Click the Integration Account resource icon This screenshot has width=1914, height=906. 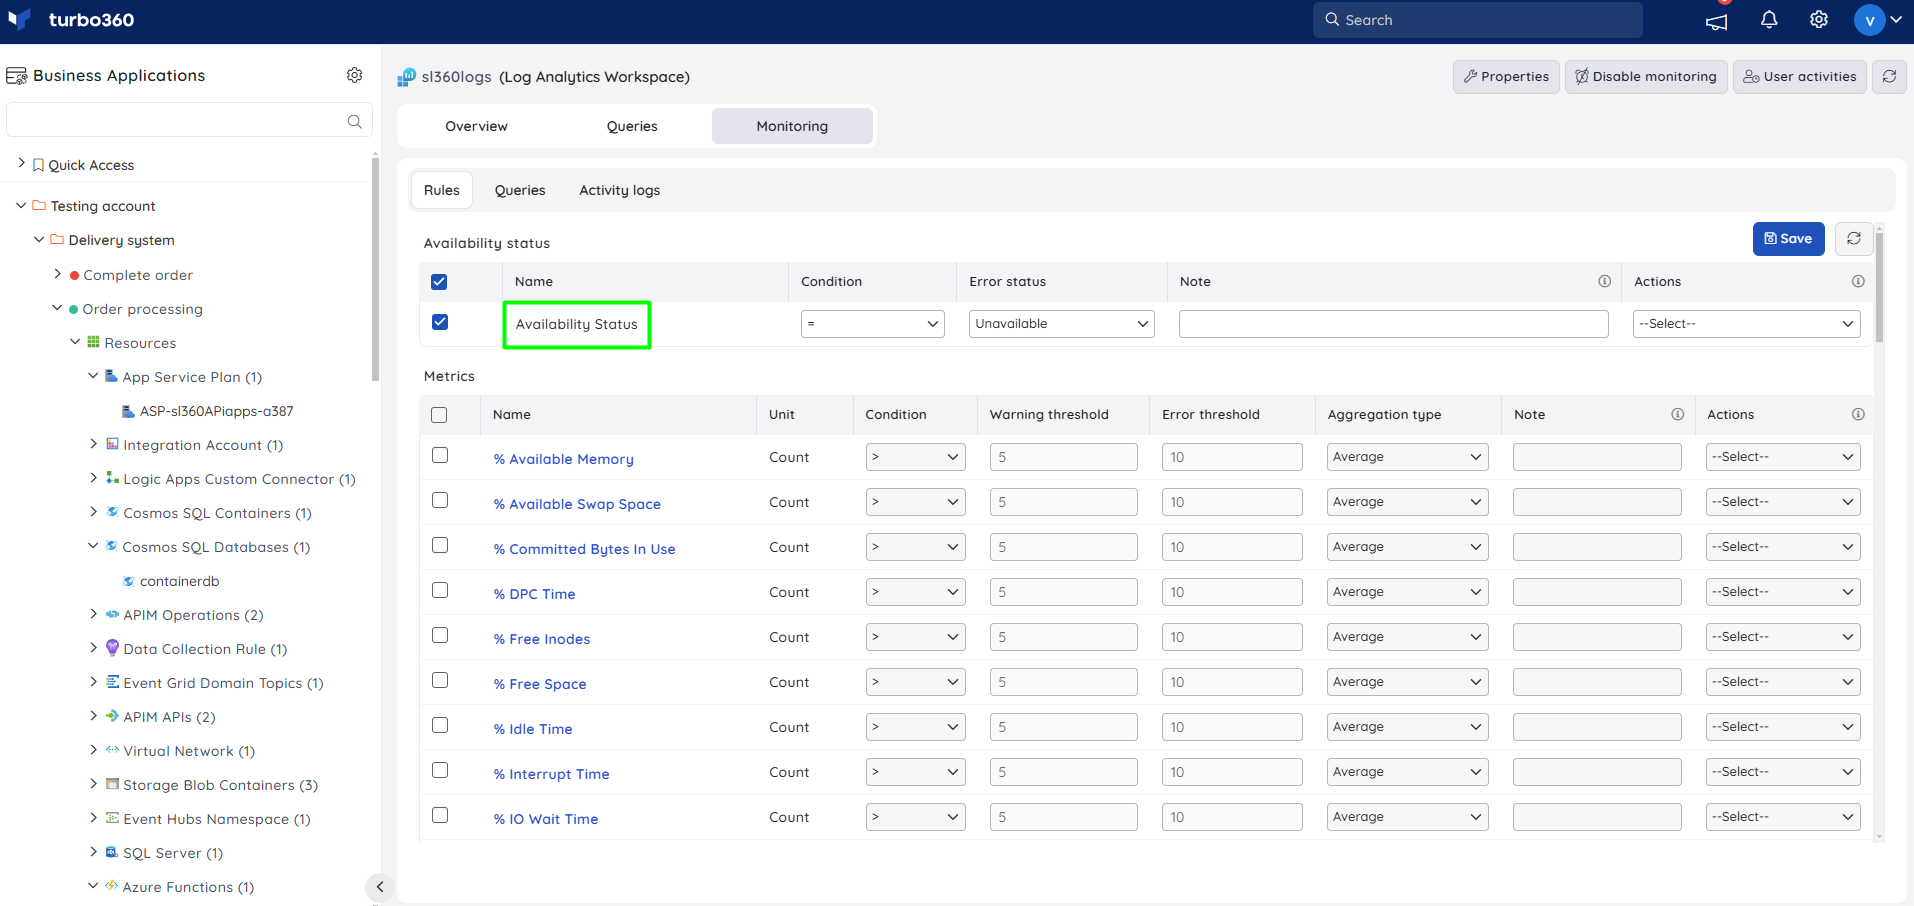click(112, 444)
